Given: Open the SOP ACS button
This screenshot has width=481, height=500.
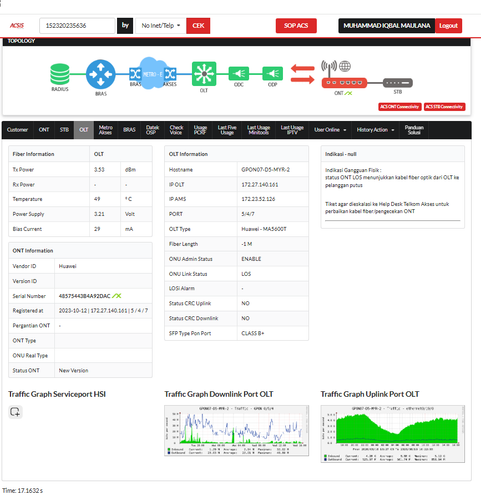Looking at the screenshot, I should pos(296,26).
